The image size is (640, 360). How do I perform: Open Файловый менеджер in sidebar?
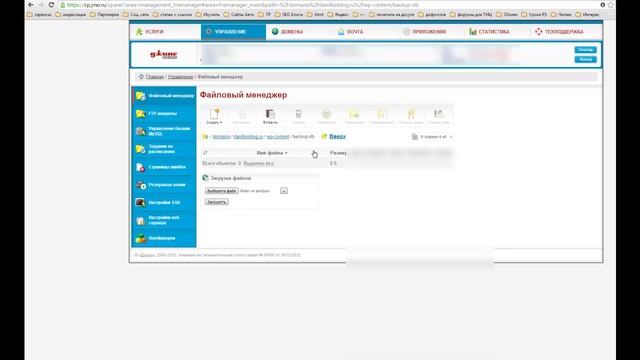[164, 96]
